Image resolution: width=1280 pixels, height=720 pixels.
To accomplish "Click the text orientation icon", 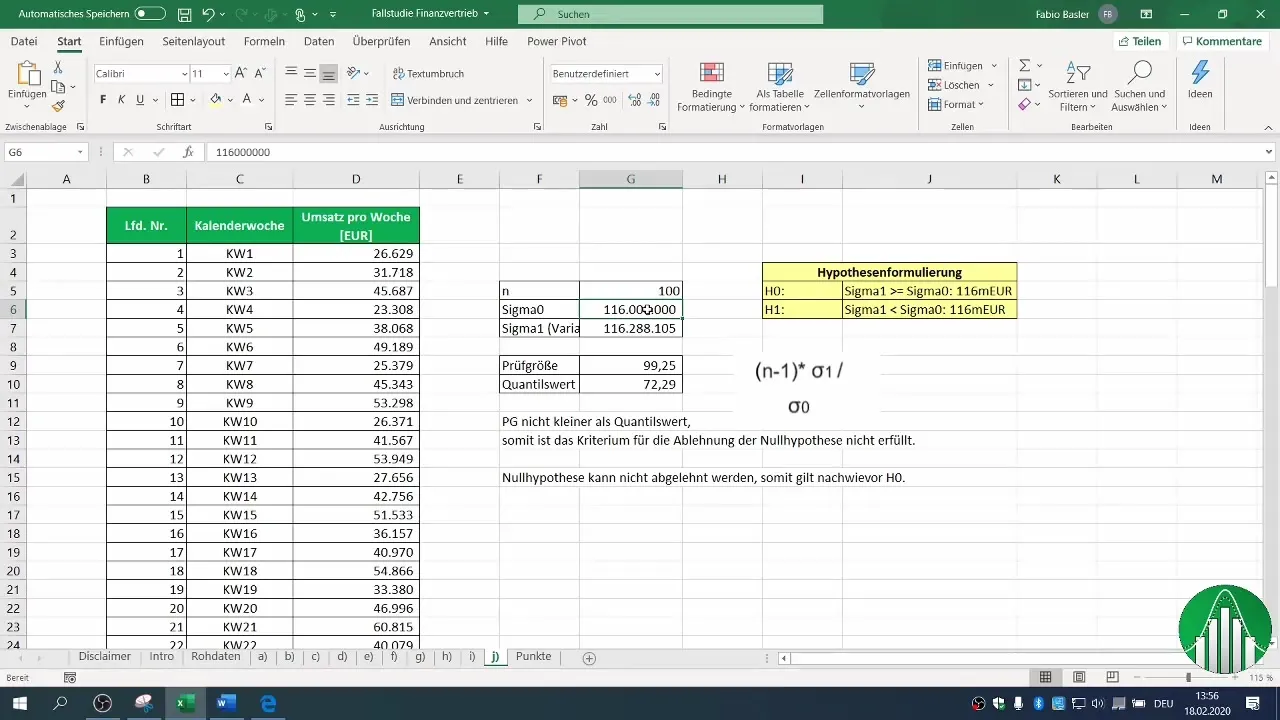I will pos(354,74).
